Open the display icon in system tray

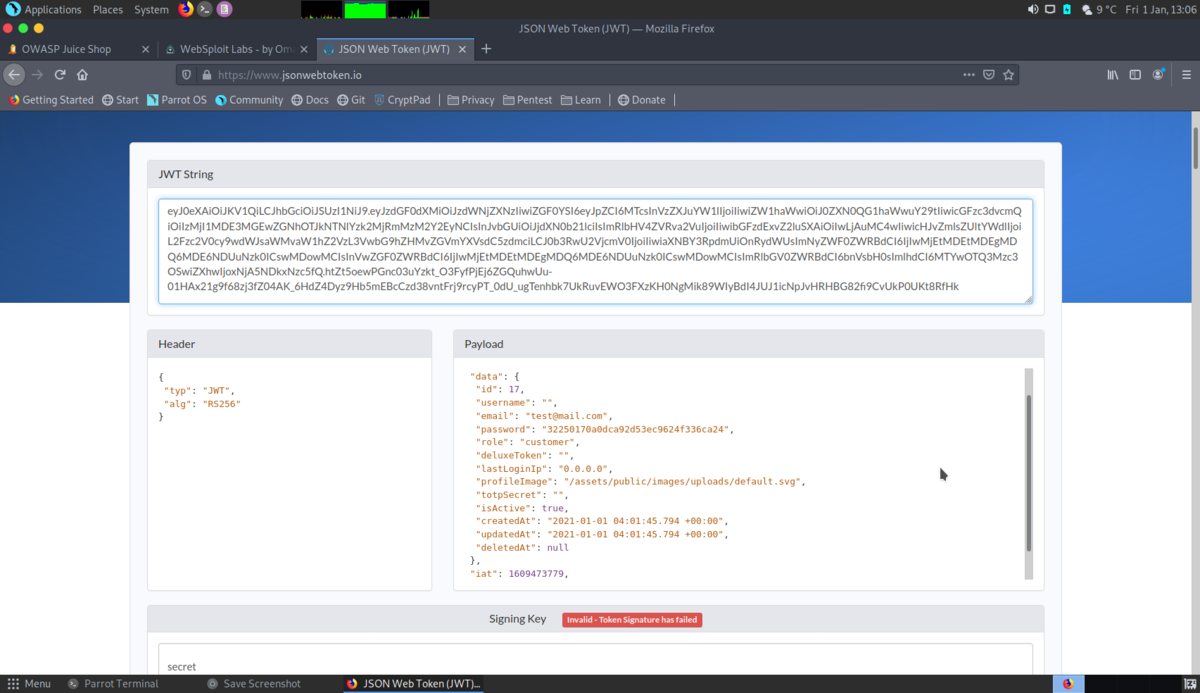tap(1050, 9)
